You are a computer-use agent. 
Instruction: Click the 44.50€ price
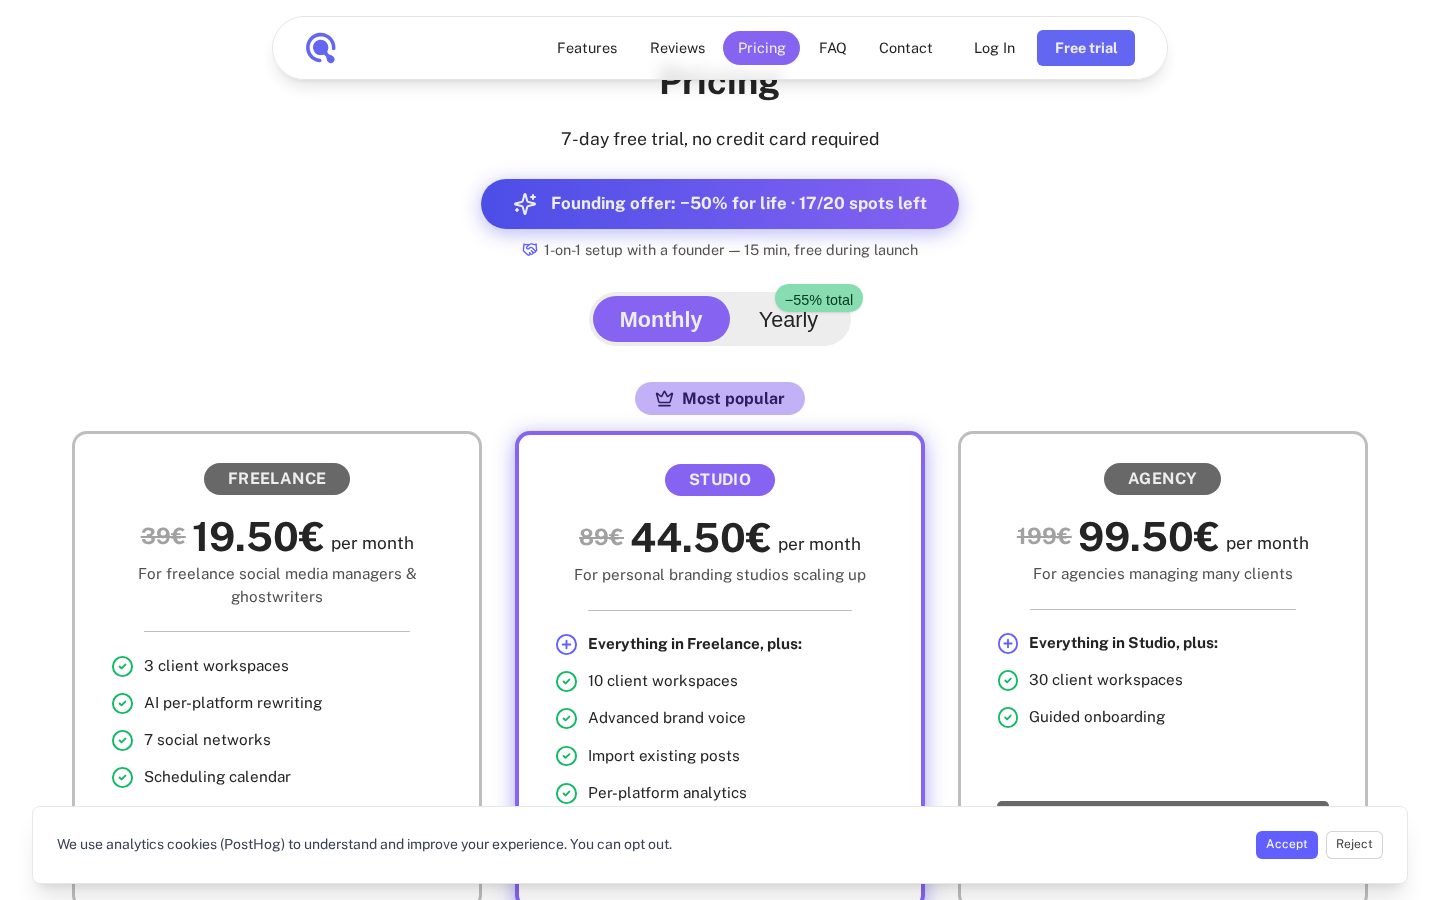point(701,538)
